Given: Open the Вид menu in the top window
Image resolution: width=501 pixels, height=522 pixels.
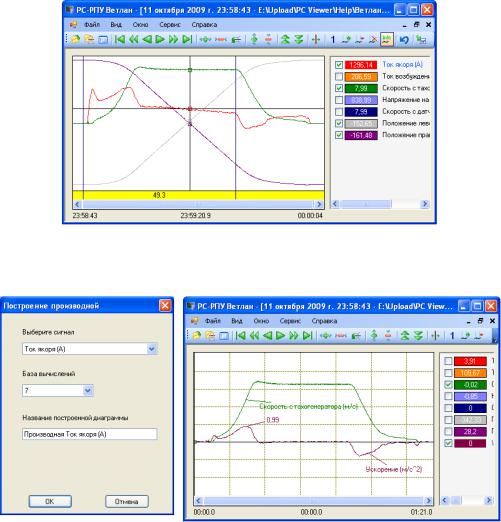Looking at the screenshot, I should 116,25.
